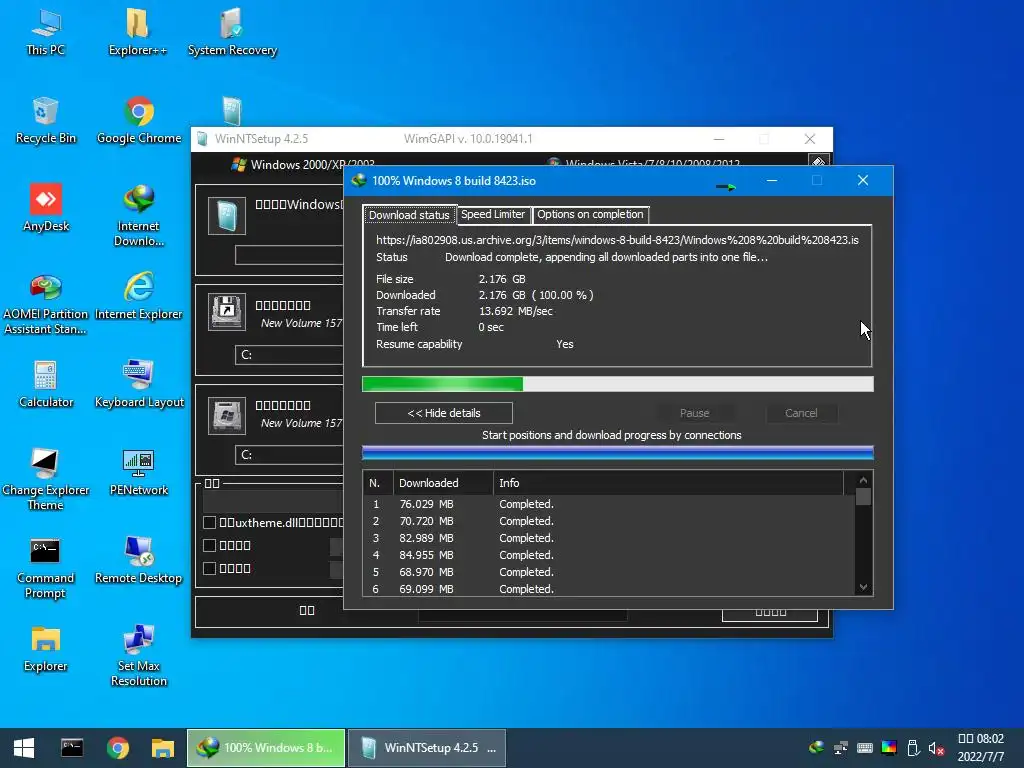The height and width of the screenshot is (768, 1024).
Task: Click the N. column header
Action: [x=377, y=483]
